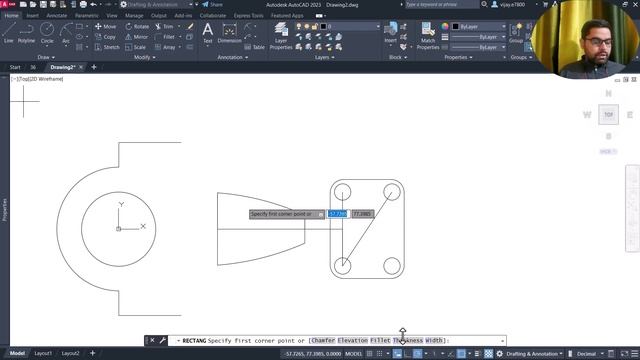Image resolution: width=640 pixels, height=360 pixels.
Task: Toggle object snap in status bar
Action: click(x=461, y=354)
